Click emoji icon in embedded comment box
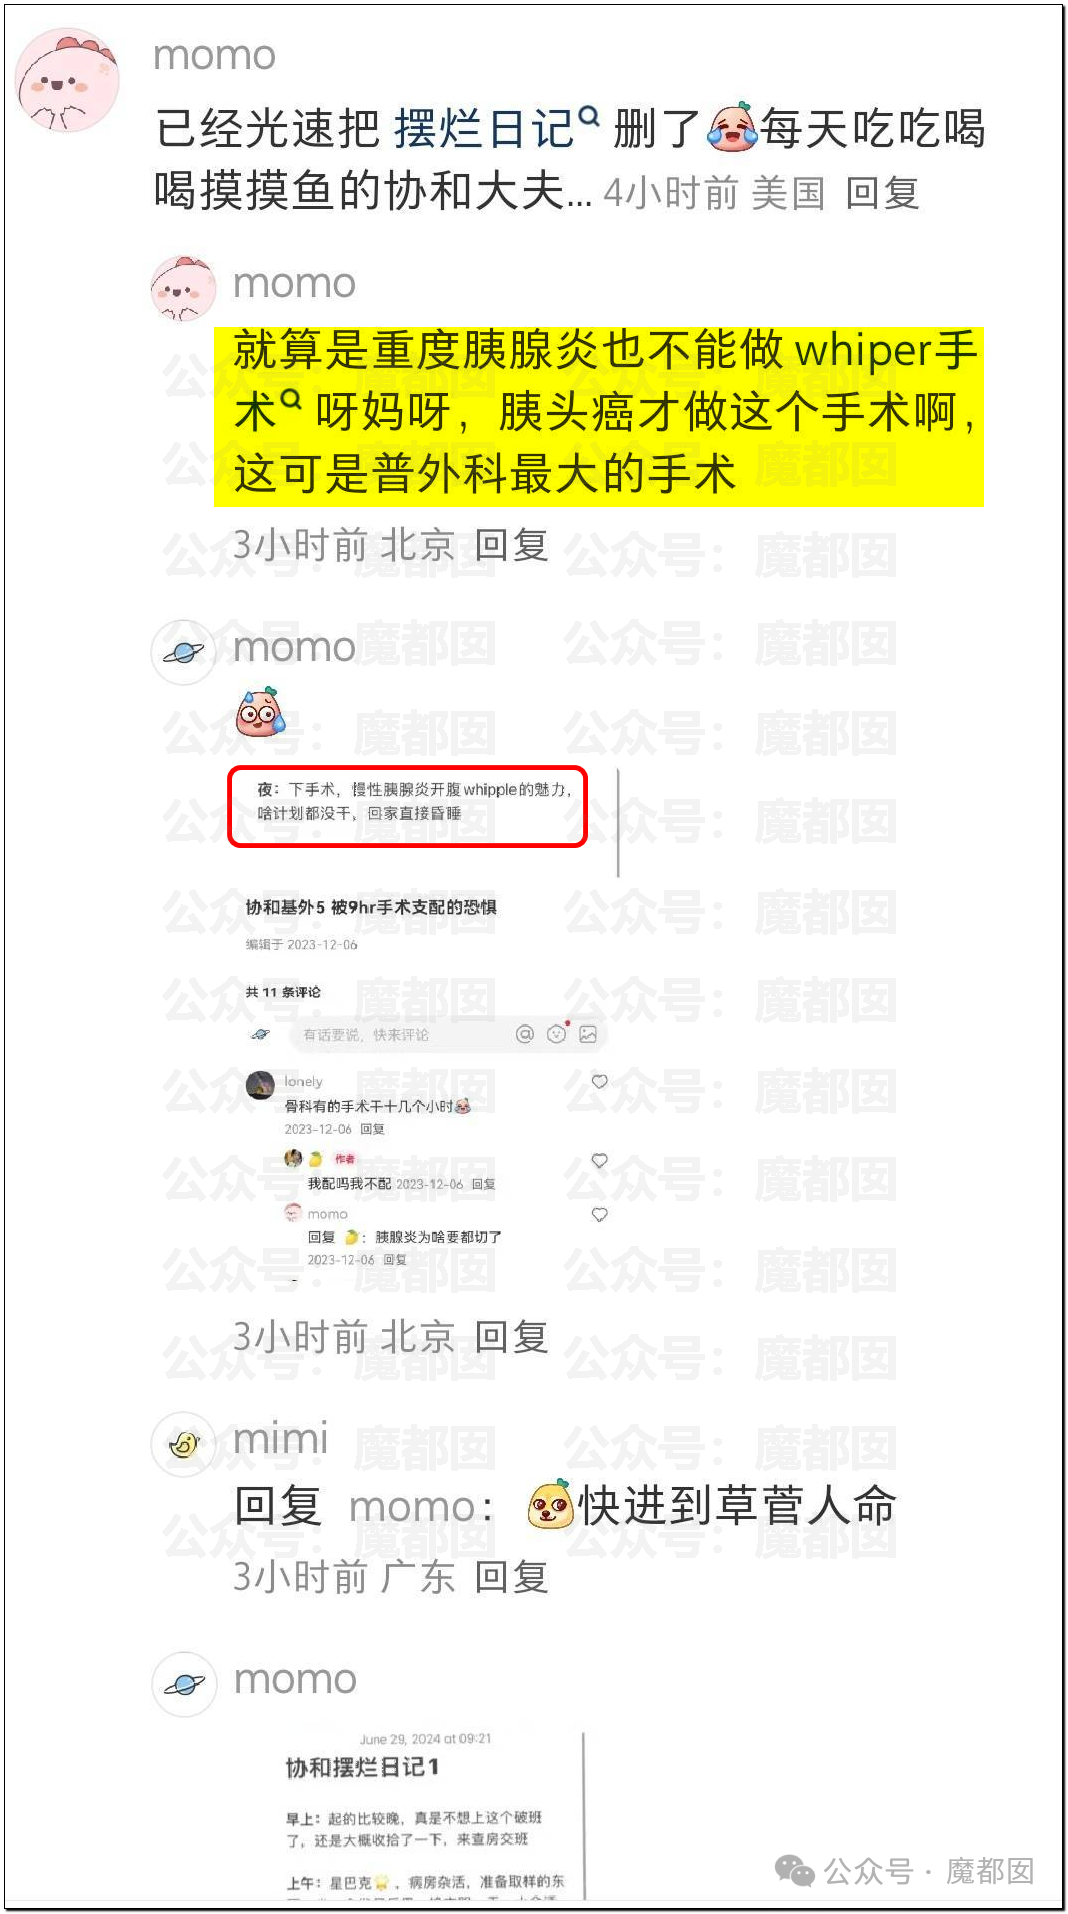Image resolution: width=1068 pixels, height=1914 pixels. 557,1034
